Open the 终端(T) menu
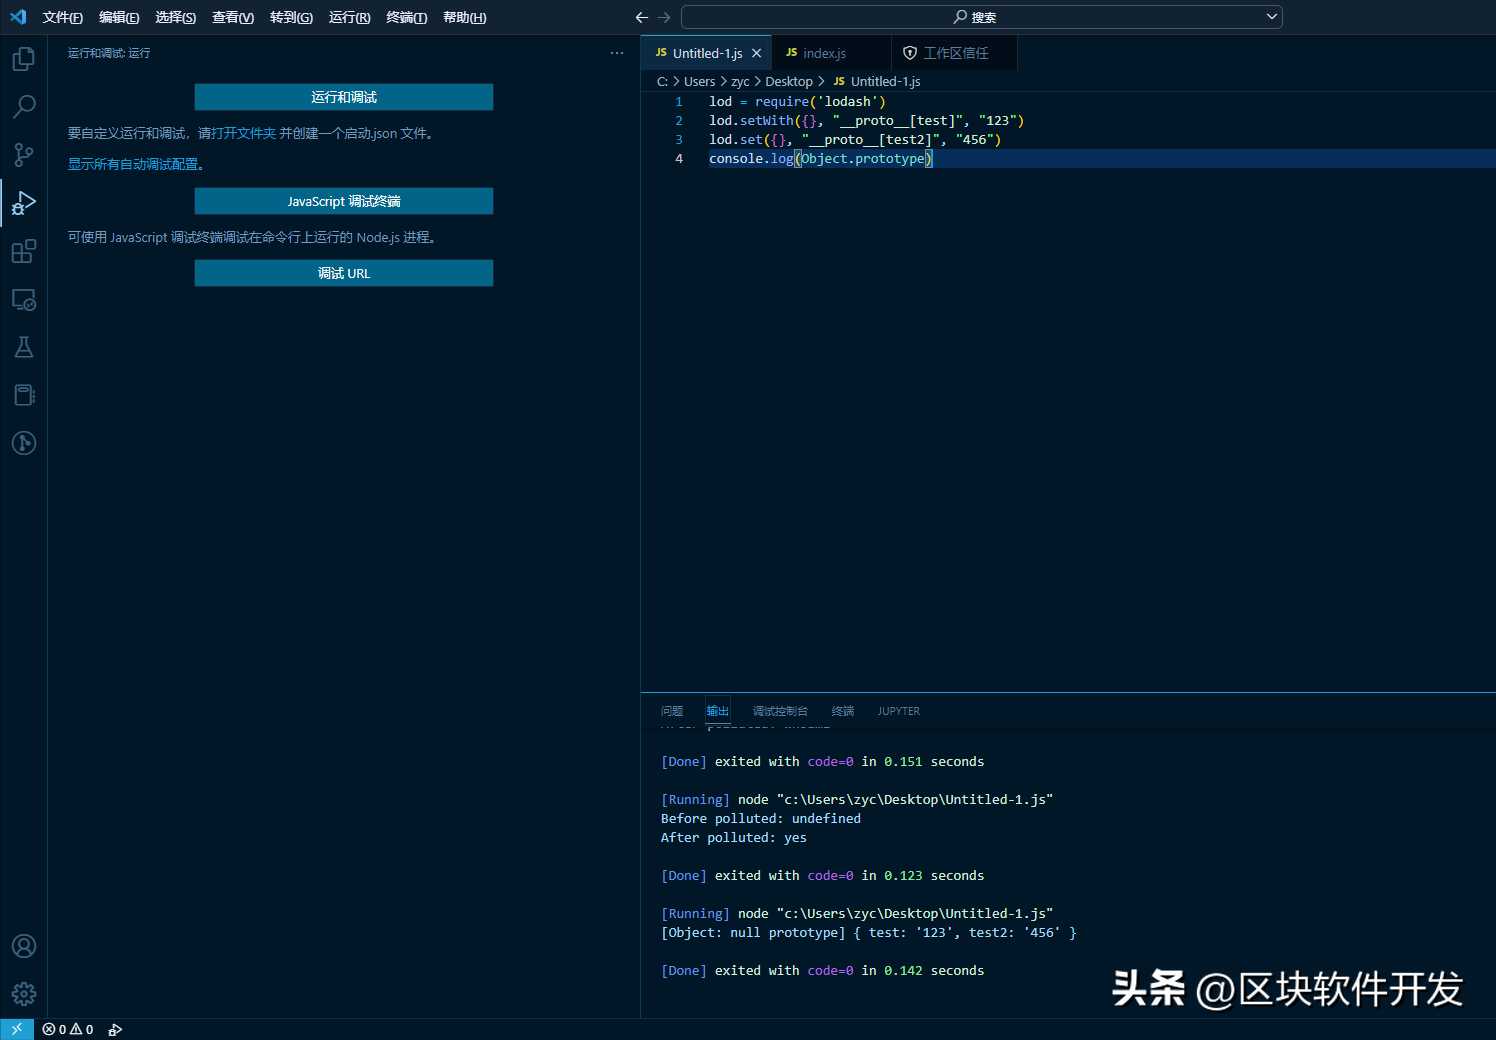The height and width of the screenshot is (1040, 1496). pyautogui.click(x=406, y=17)
